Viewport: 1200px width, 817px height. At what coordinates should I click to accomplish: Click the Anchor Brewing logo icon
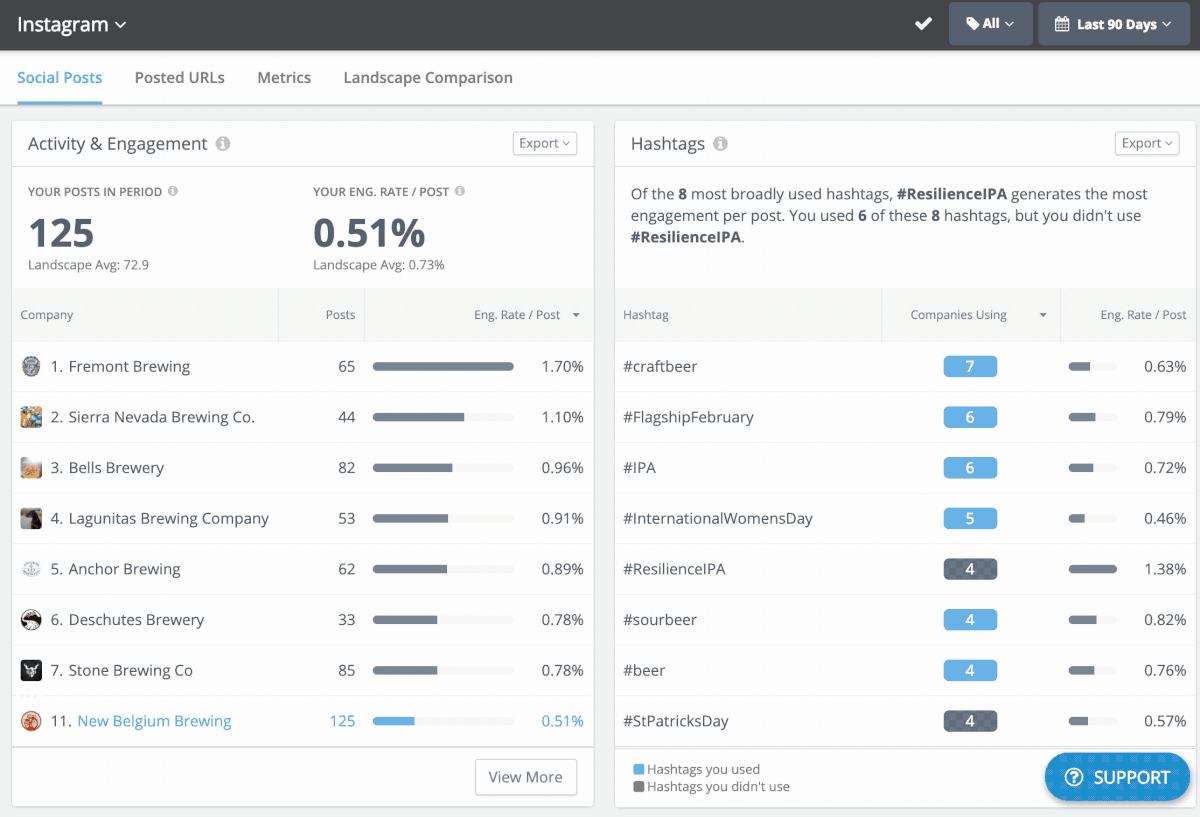point(31,569)
